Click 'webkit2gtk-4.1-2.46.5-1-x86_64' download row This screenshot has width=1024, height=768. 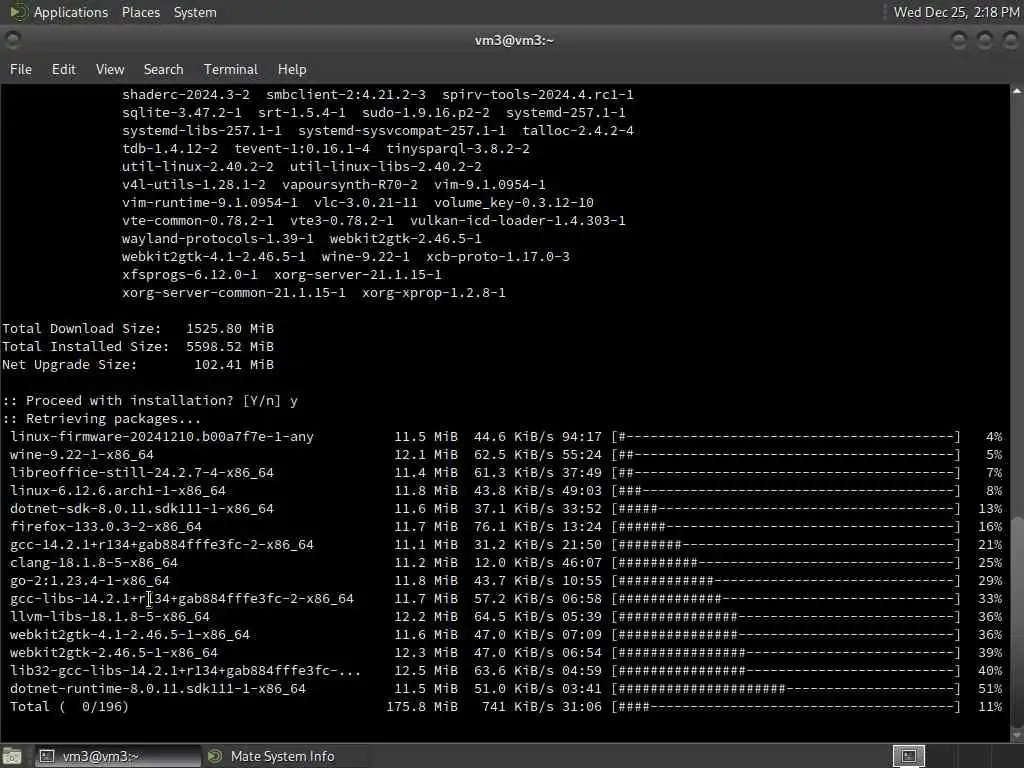(x=129, y=635)
